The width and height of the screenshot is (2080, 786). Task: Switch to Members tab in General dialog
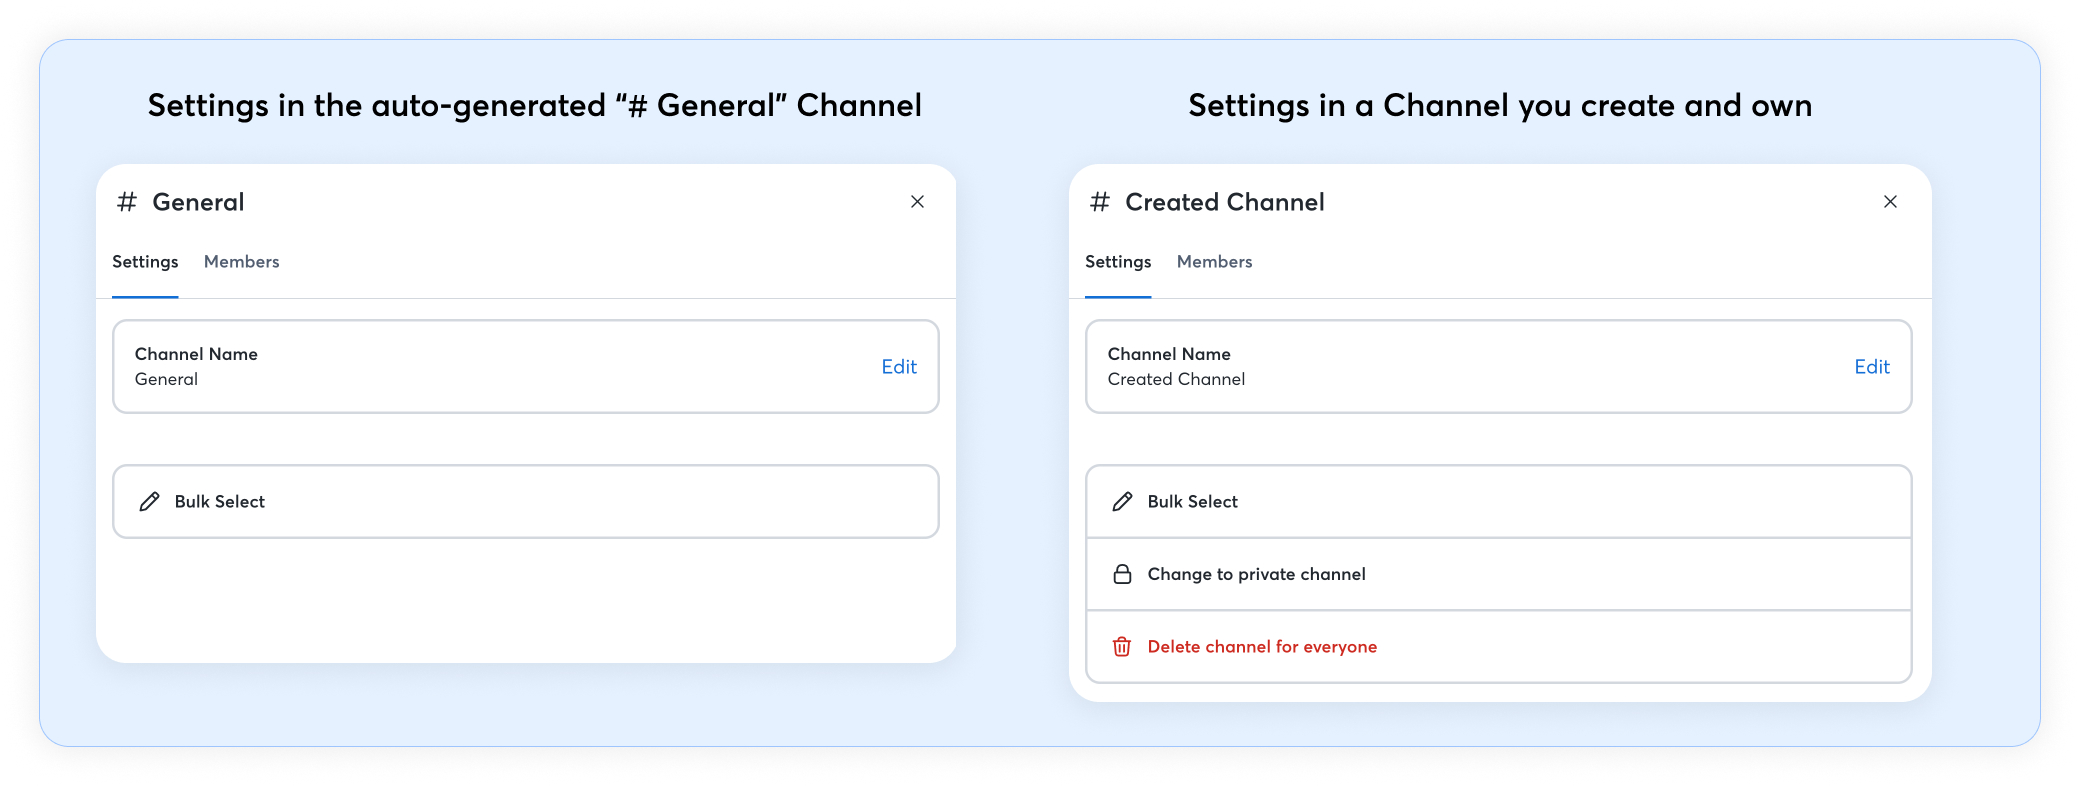pyautogui.click(x=241, y=262)
